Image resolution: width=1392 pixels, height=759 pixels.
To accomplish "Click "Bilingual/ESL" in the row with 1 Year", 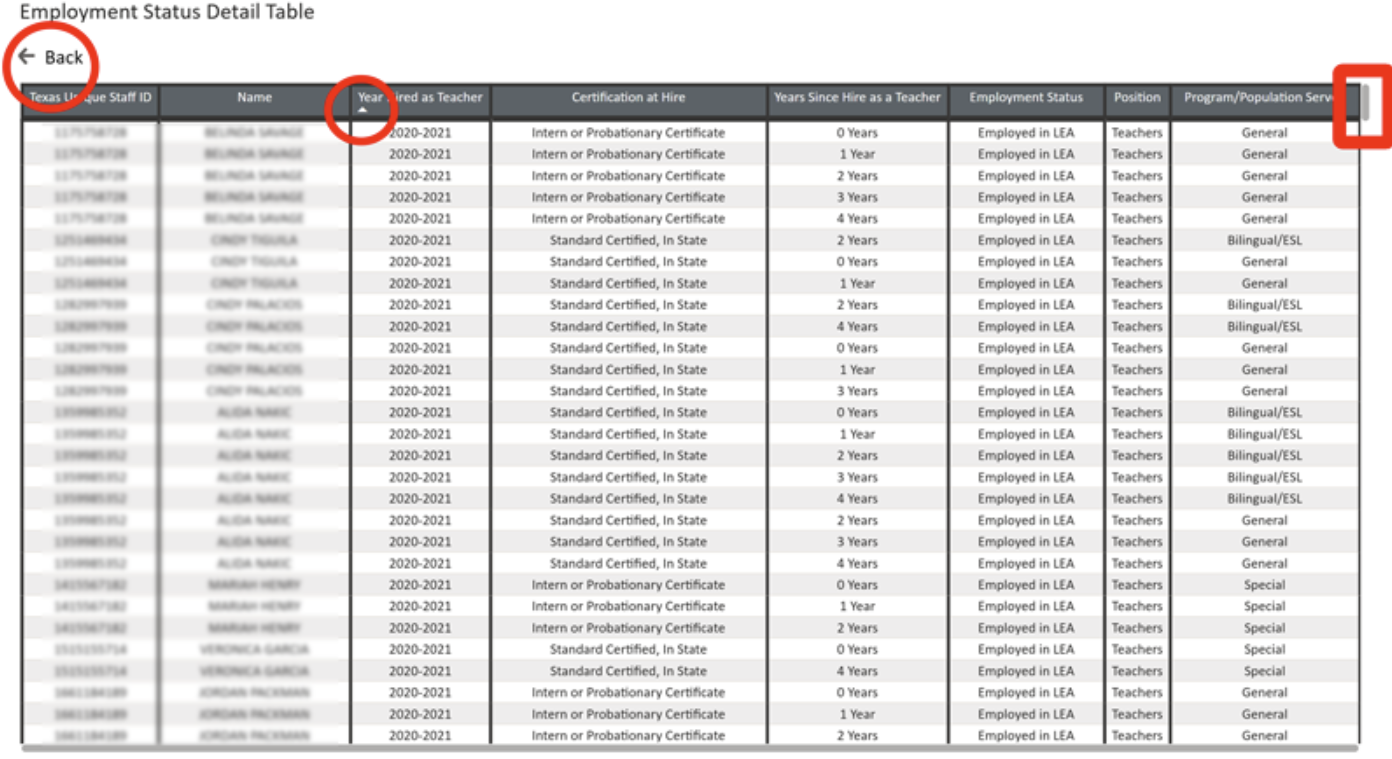I will pos(1265,434).
